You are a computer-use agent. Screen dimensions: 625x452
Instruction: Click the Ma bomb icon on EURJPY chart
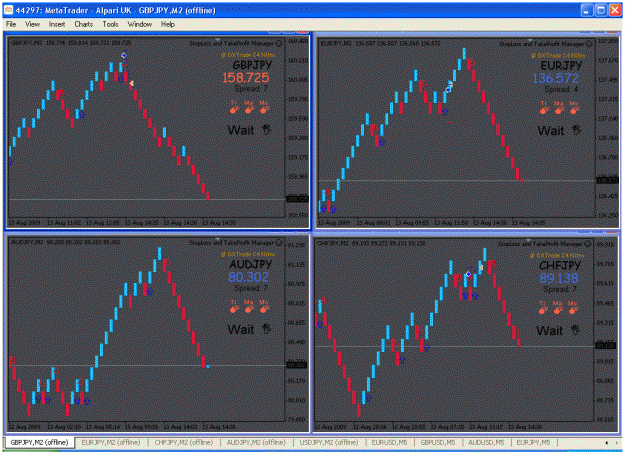tap(558, 110)
